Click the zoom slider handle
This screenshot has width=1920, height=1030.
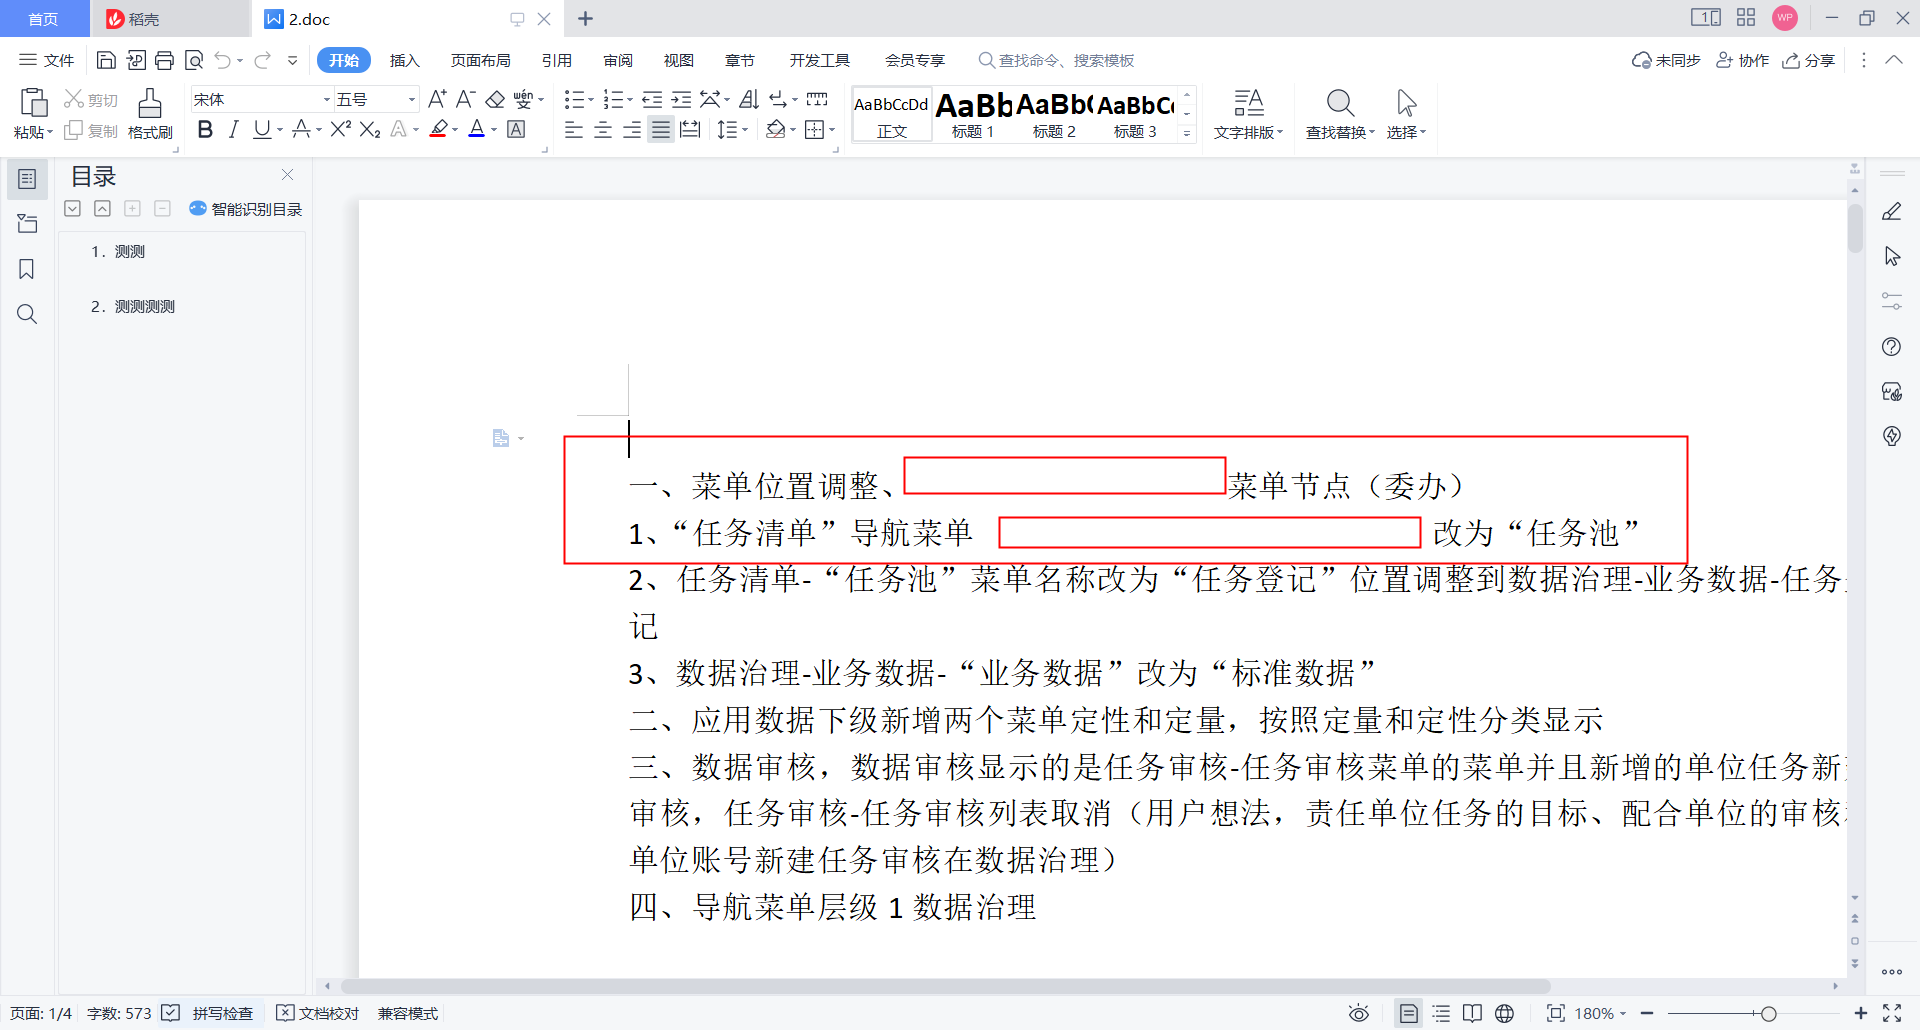point(1768,1013)
